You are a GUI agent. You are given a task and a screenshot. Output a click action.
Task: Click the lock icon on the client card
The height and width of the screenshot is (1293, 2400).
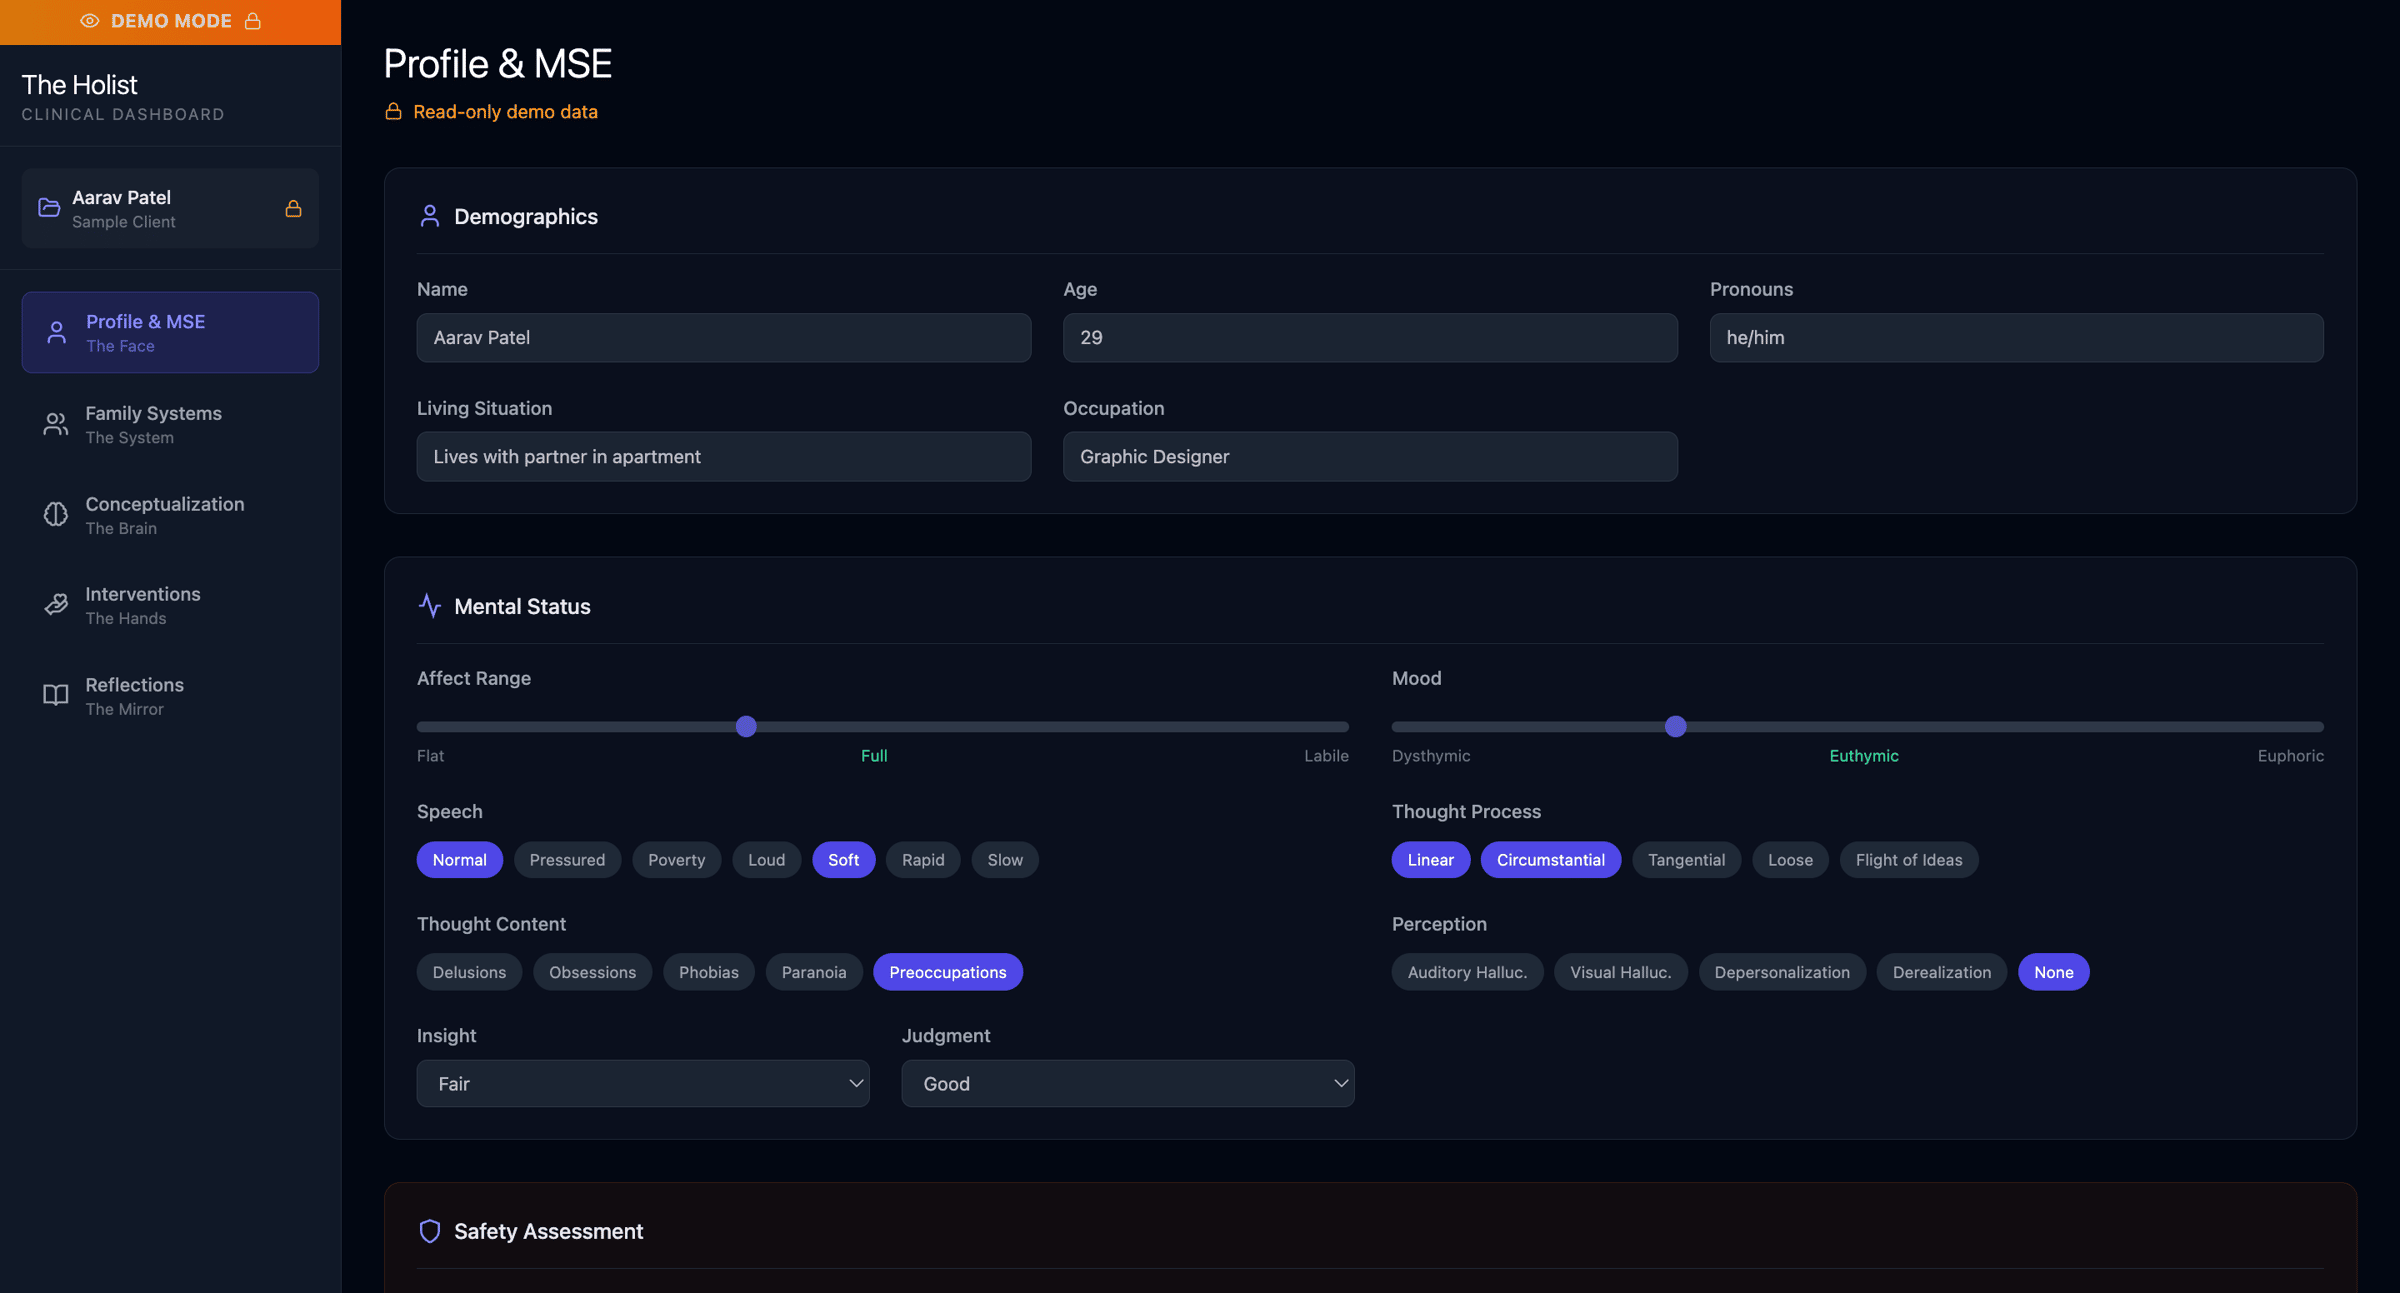tap(293, 208)
